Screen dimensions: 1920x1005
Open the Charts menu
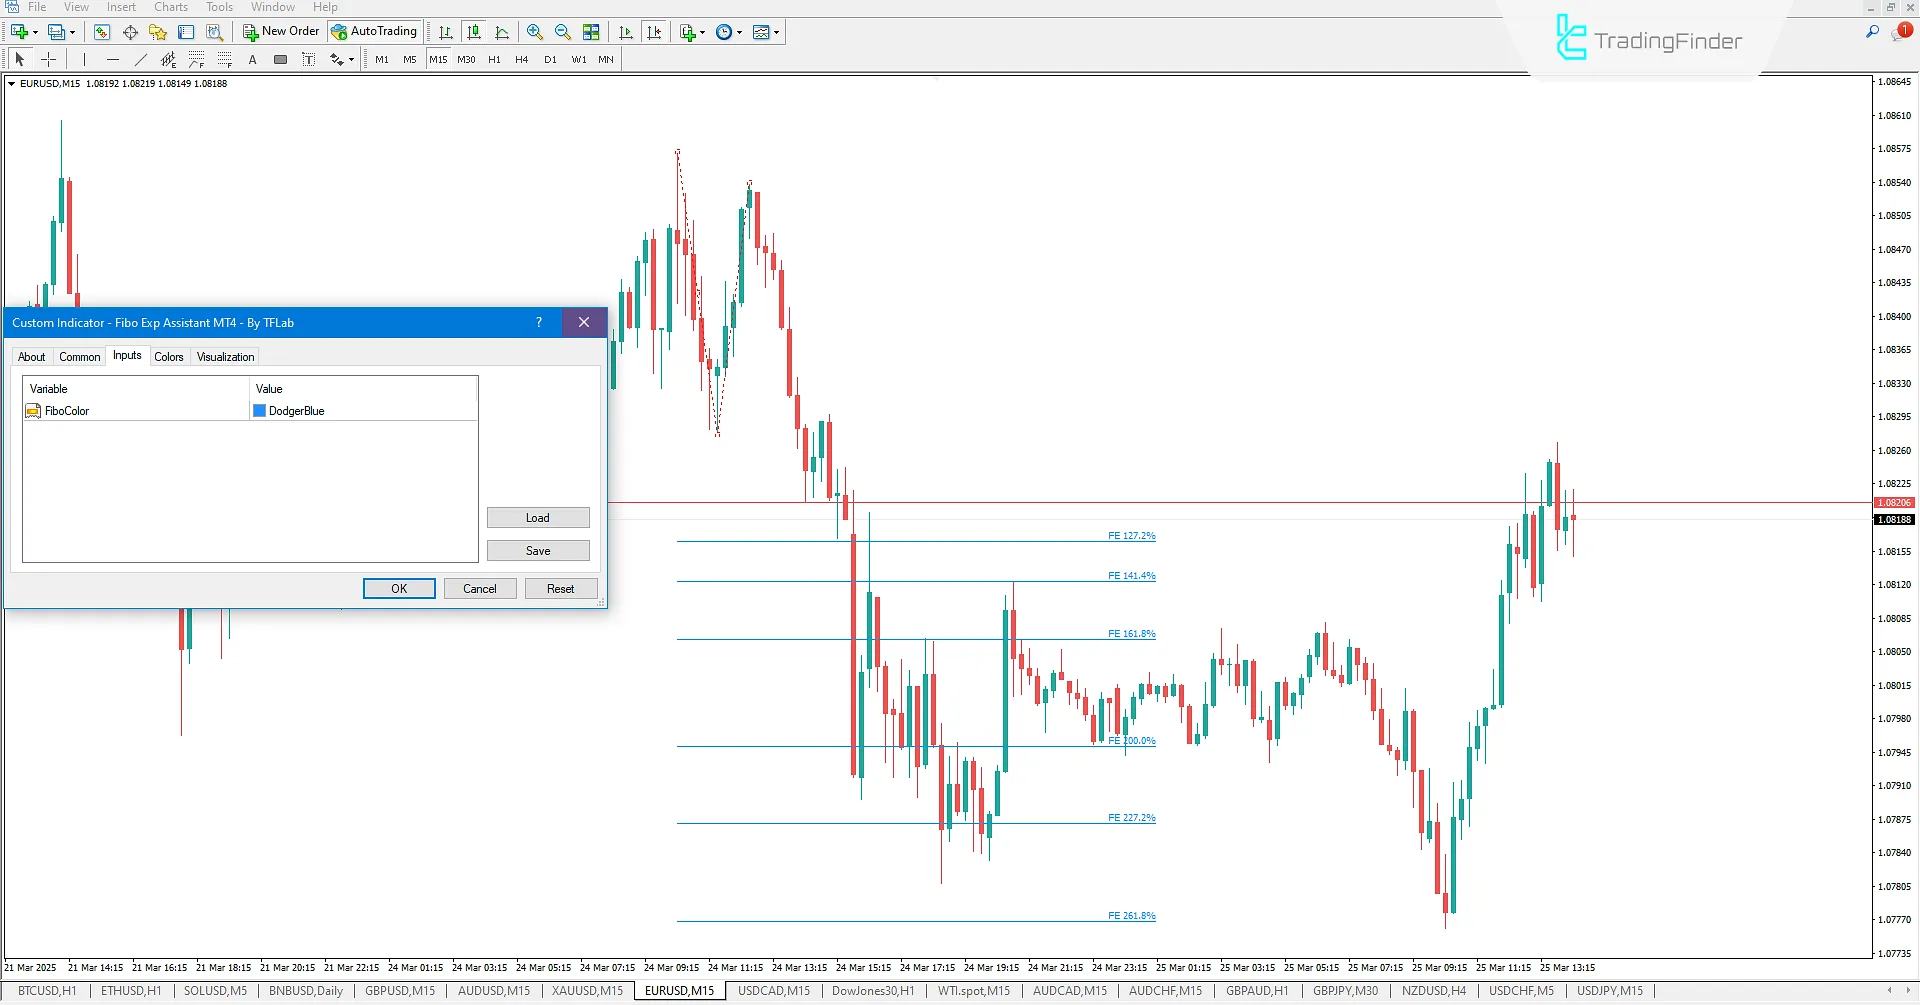coord(170,7)
